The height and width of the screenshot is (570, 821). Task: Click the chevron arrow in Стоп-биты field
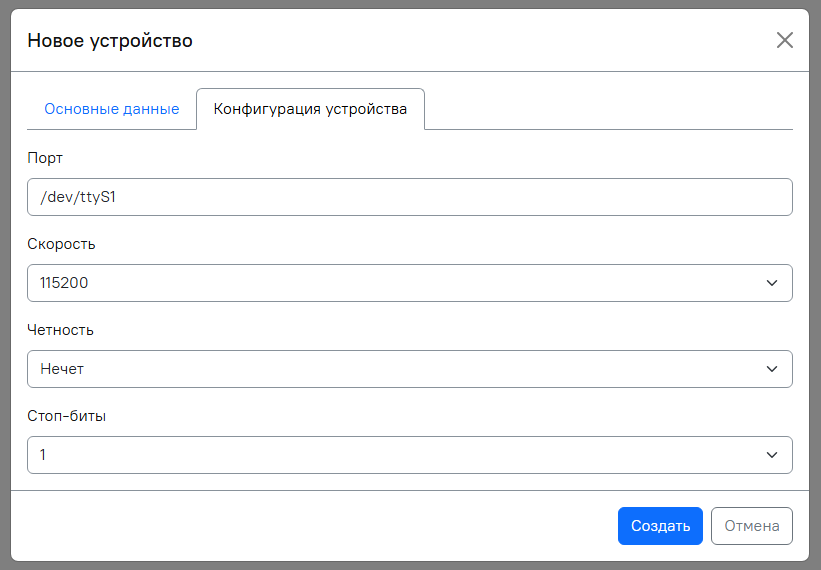tap(772, 455)
